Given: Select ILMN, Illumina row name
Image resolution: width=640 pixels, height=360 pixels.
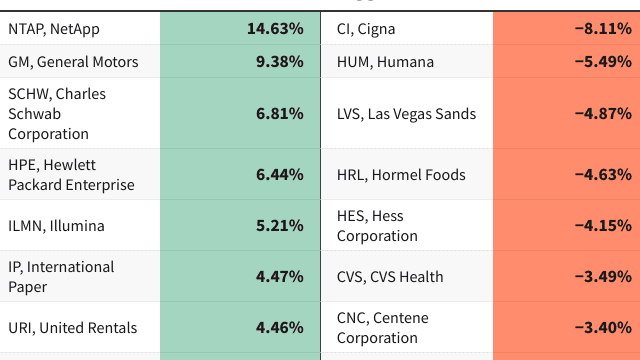Looking at the screenshot, I should [56, 226].
